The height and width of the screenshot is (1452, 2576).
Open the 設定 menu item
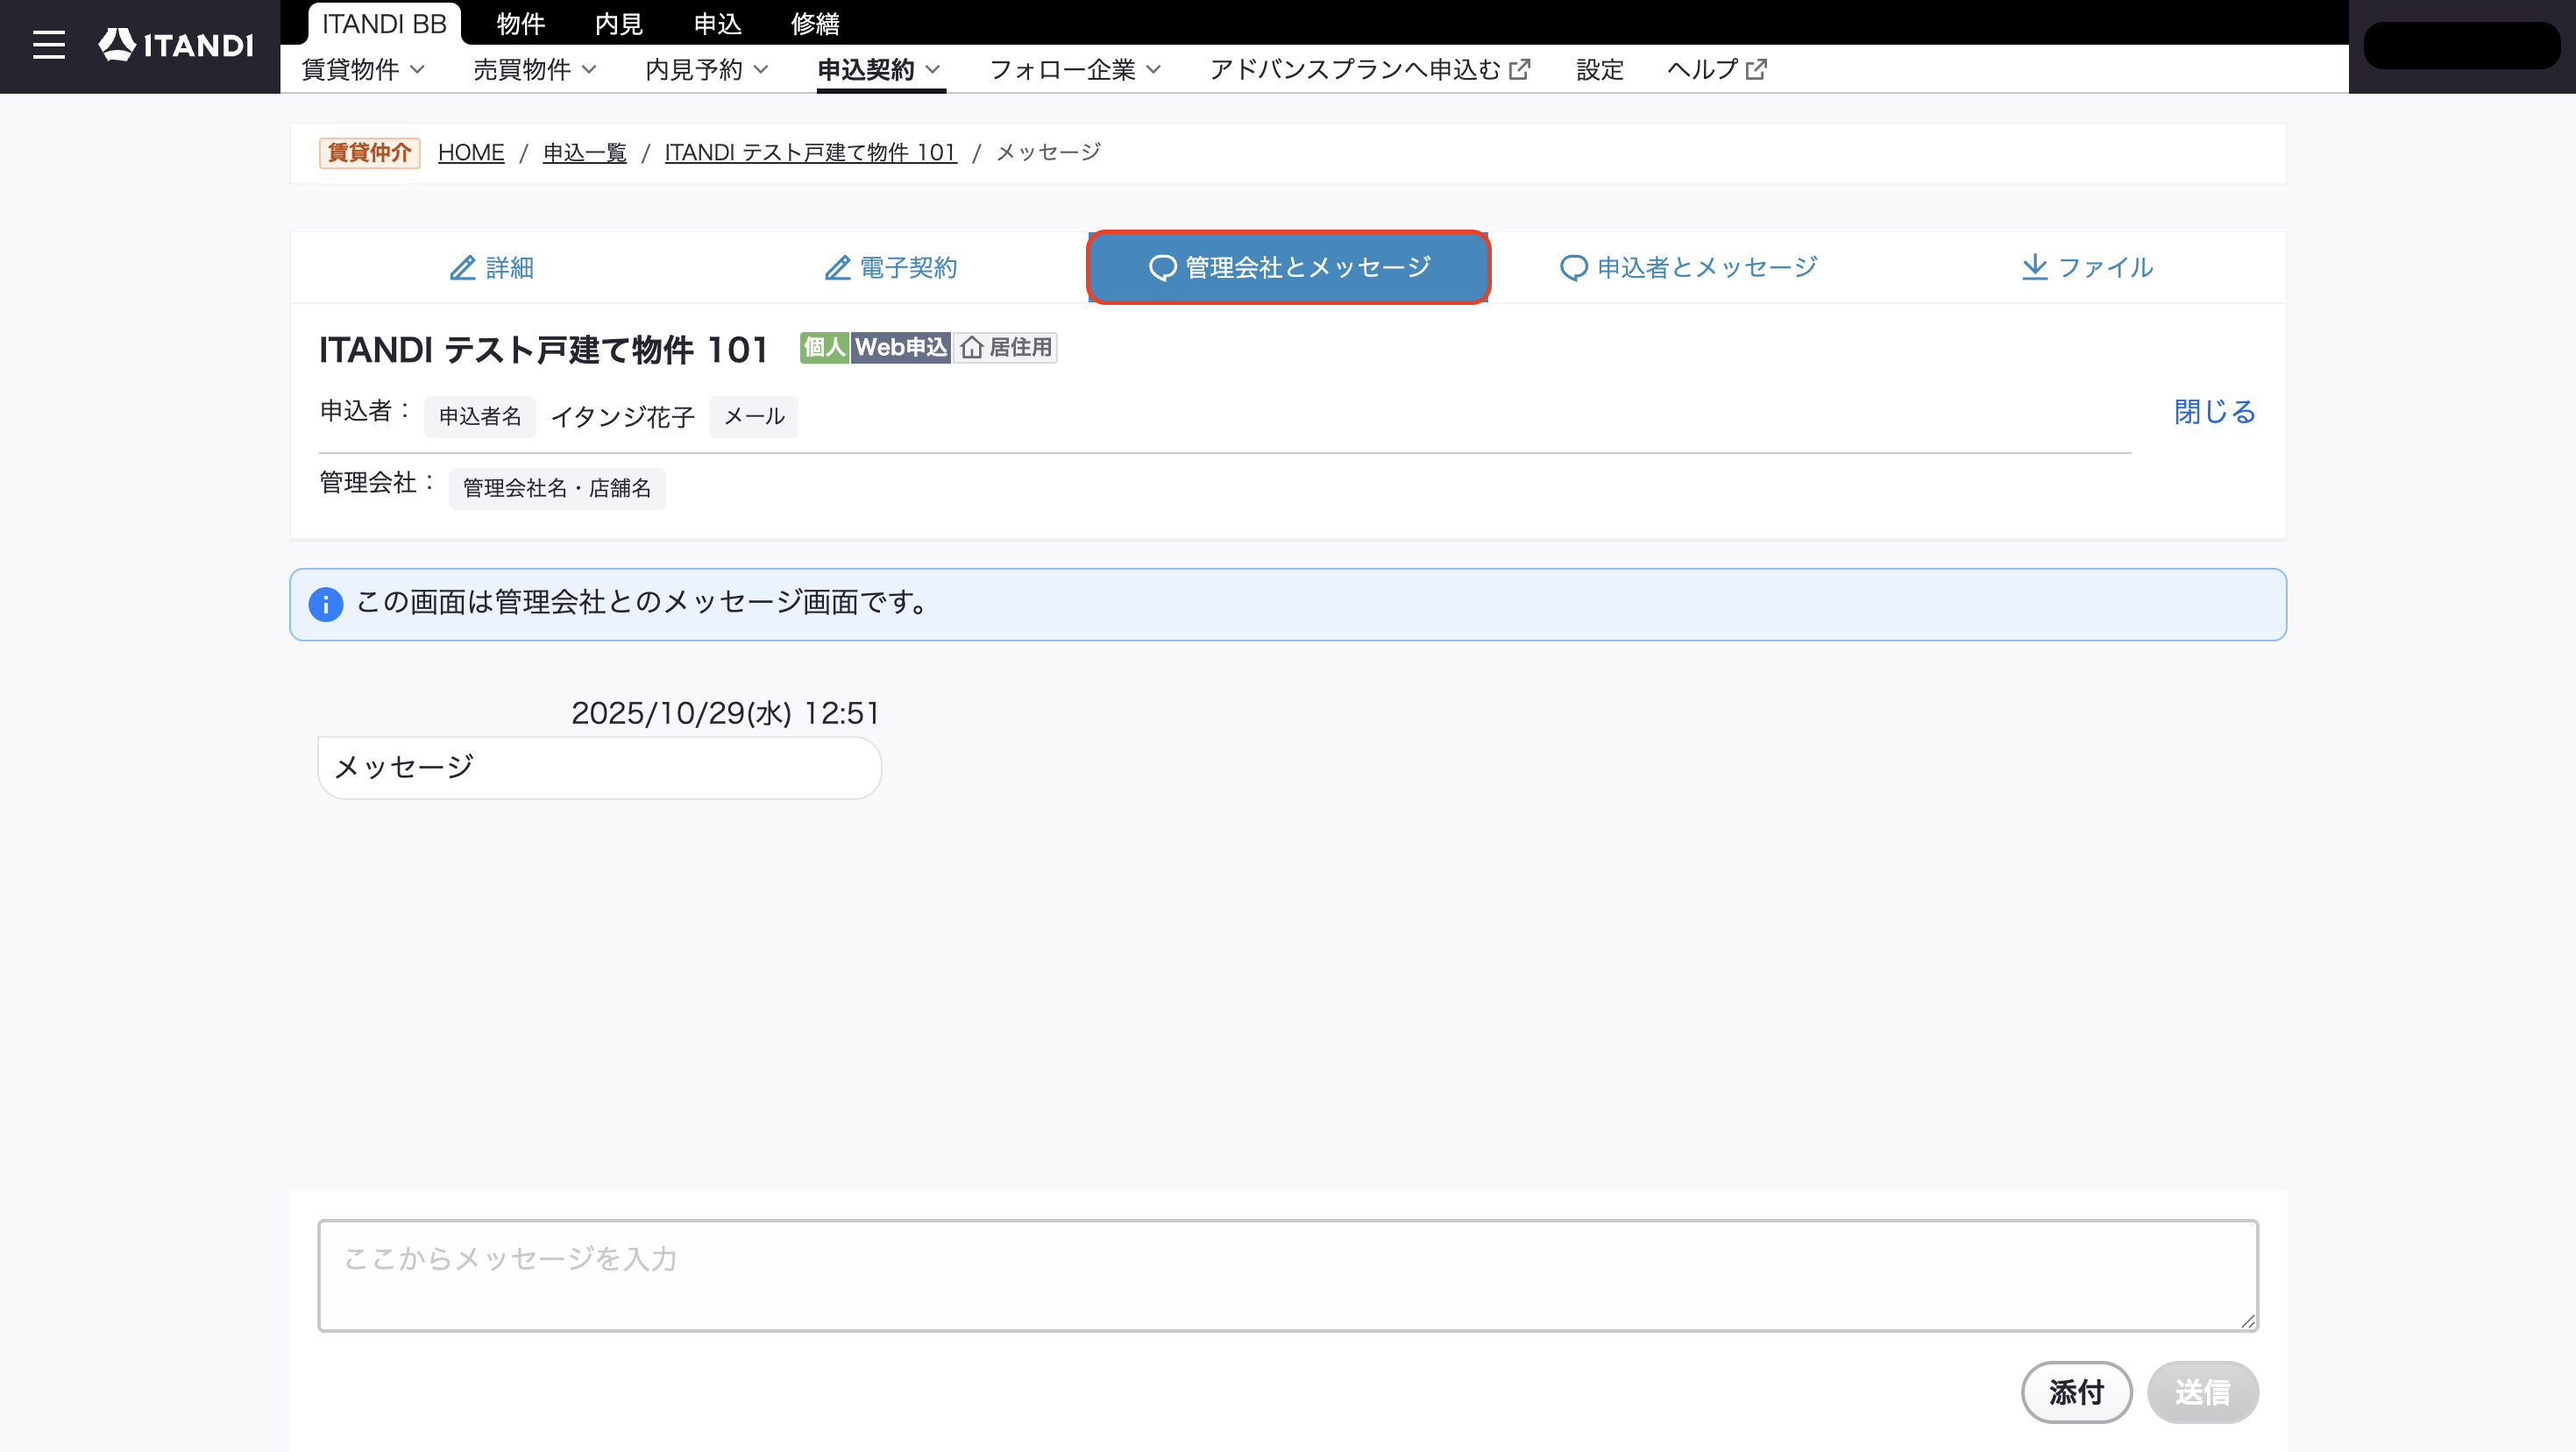[1600, 69]
